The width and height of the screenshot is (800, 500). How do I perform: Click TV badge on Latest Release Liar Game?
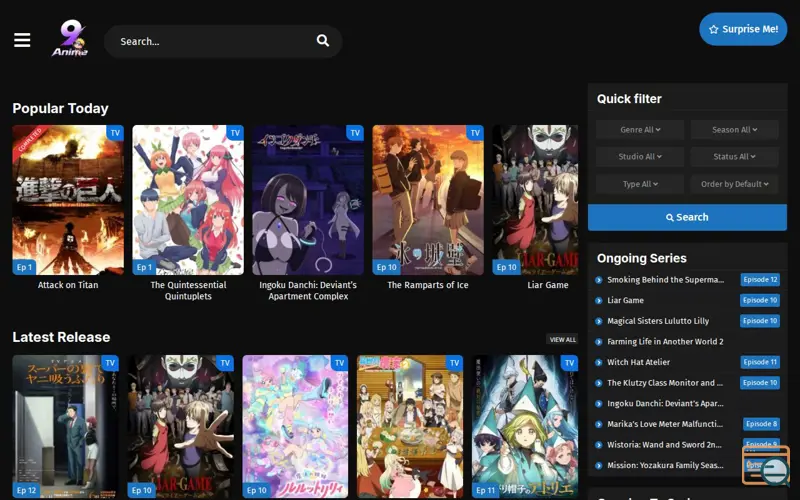point(225,363)
